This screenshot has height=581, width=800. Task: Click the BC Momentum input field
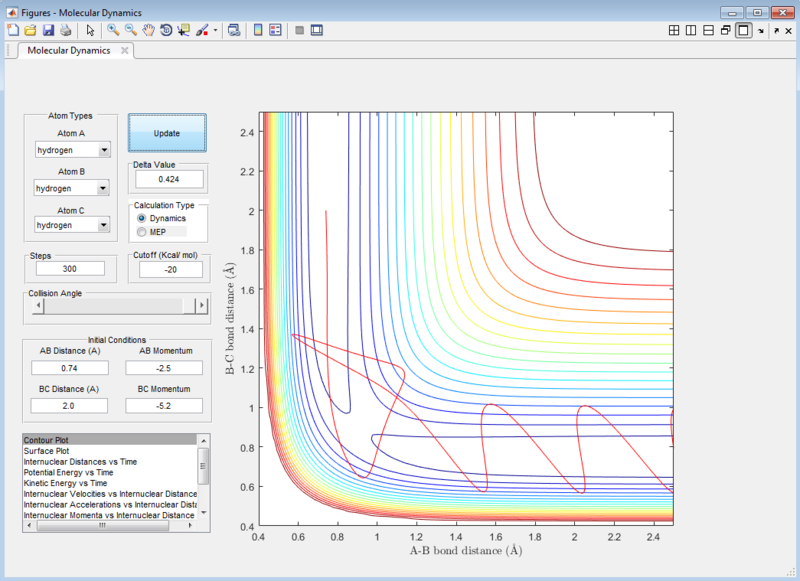(164, 406)
